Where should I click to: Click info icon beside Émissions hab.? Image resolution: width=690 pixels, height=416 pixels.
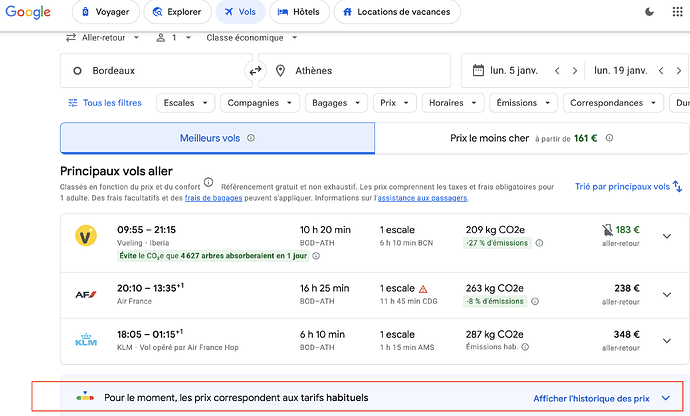click(525, 347)
